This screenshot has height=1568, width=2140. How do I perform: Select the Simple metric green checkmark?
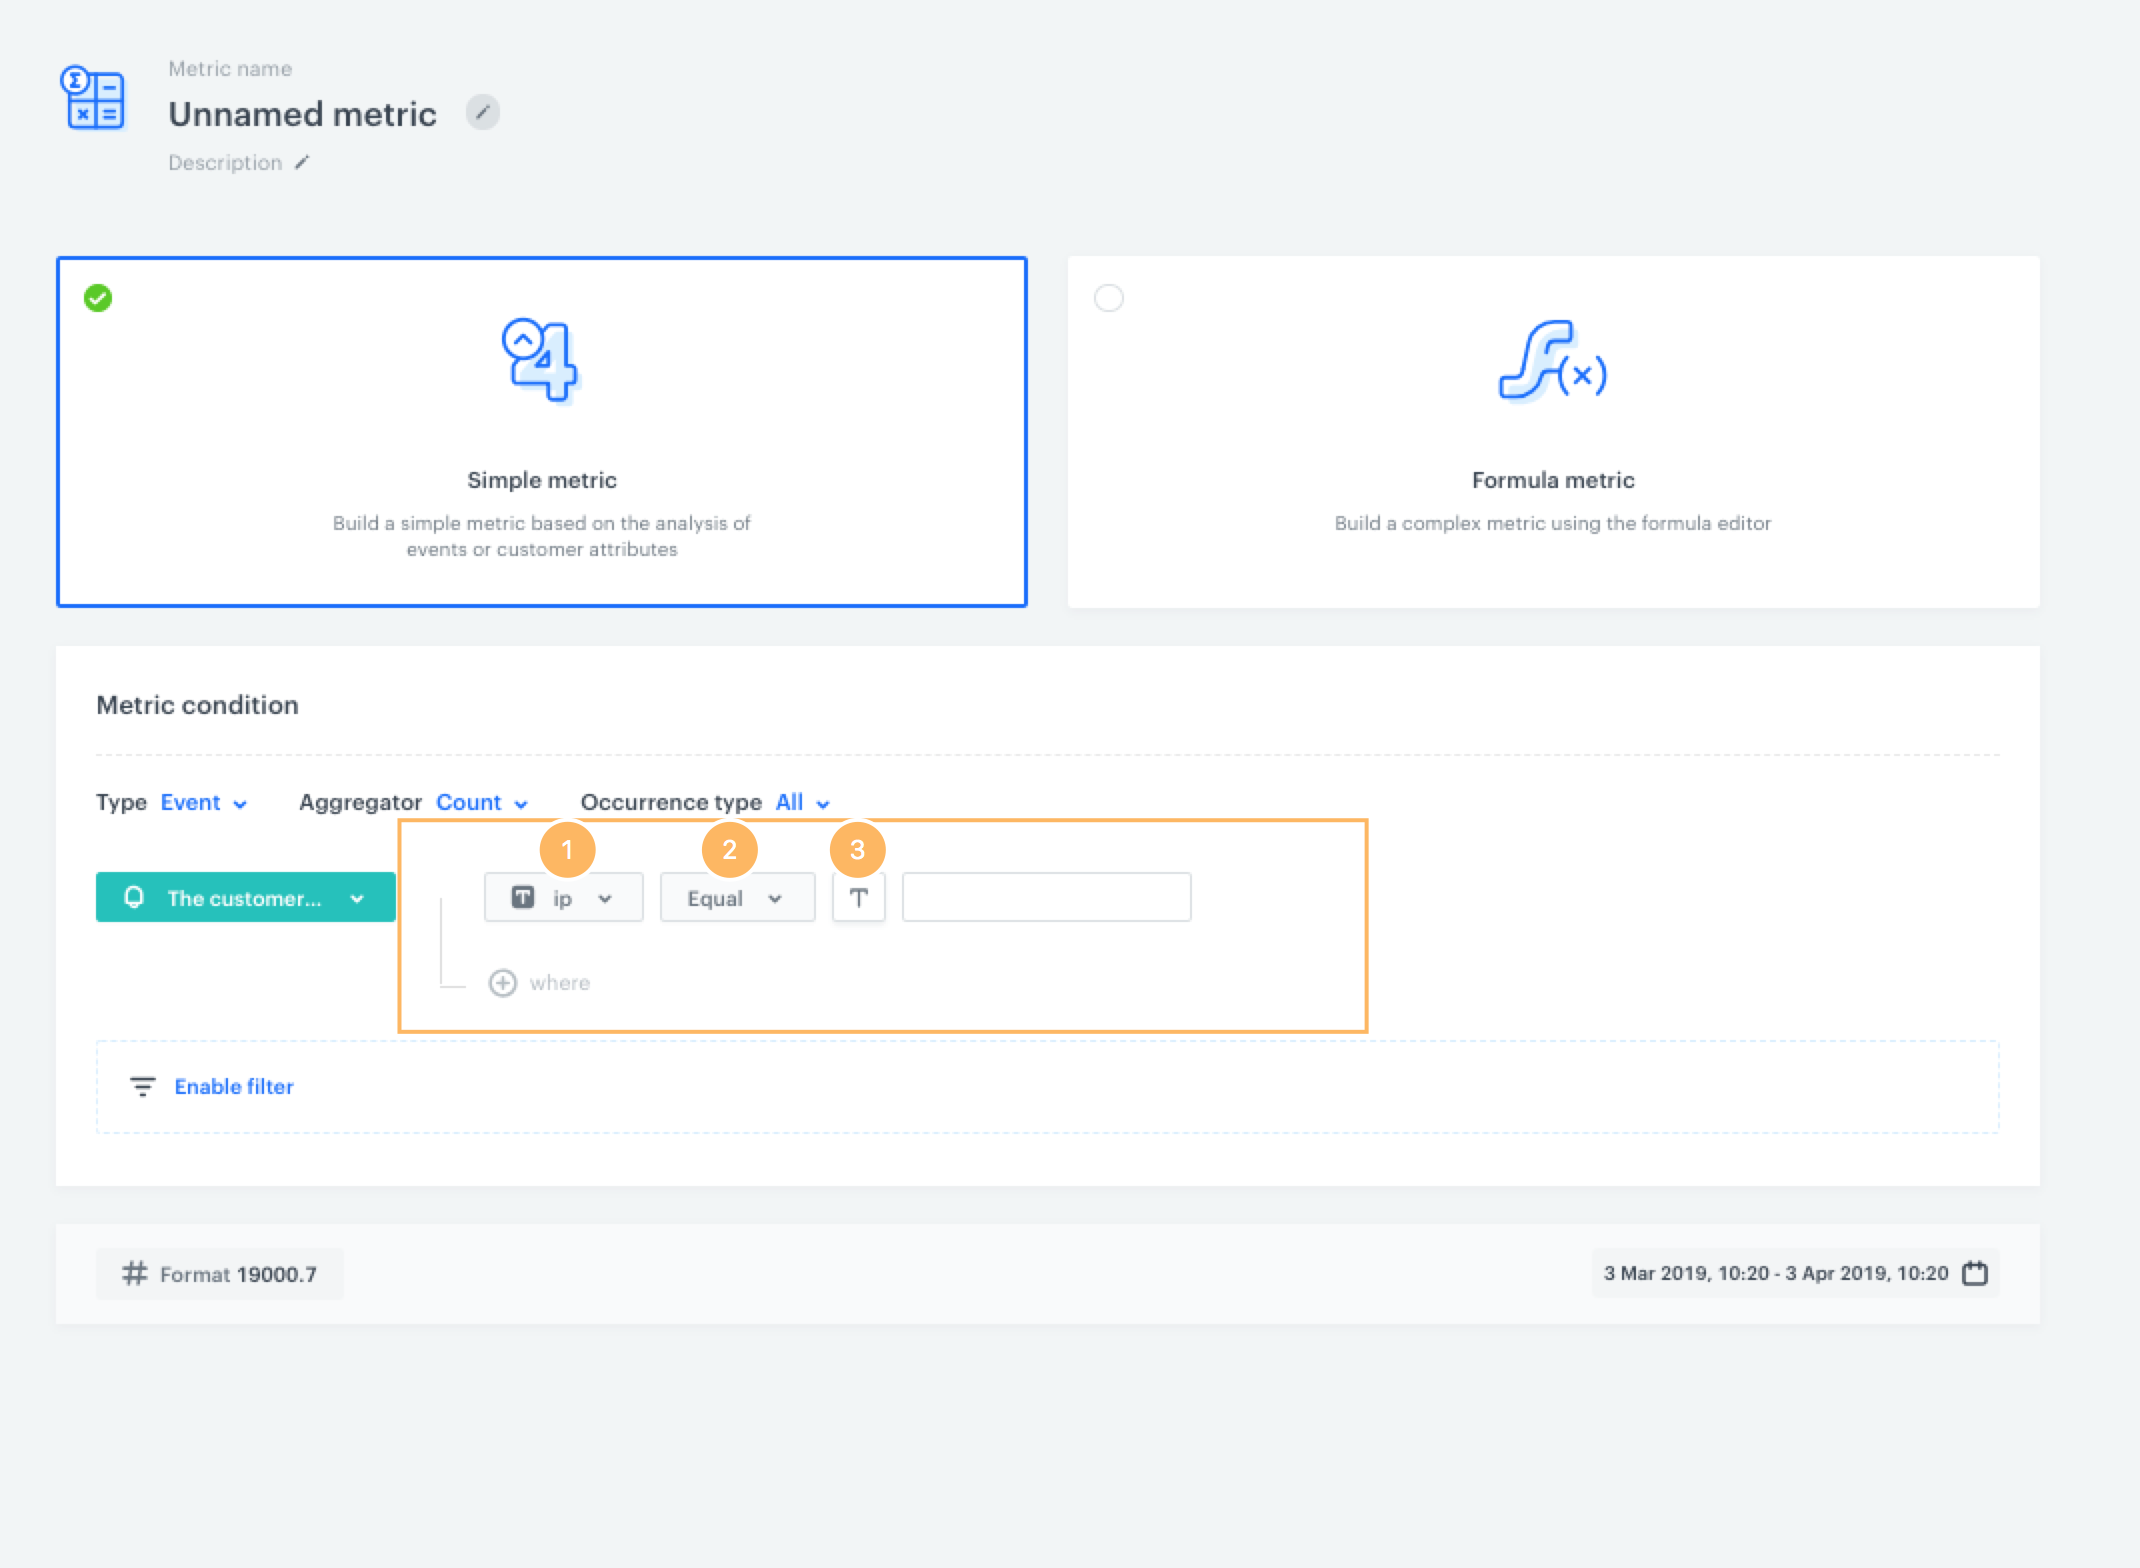98,298
